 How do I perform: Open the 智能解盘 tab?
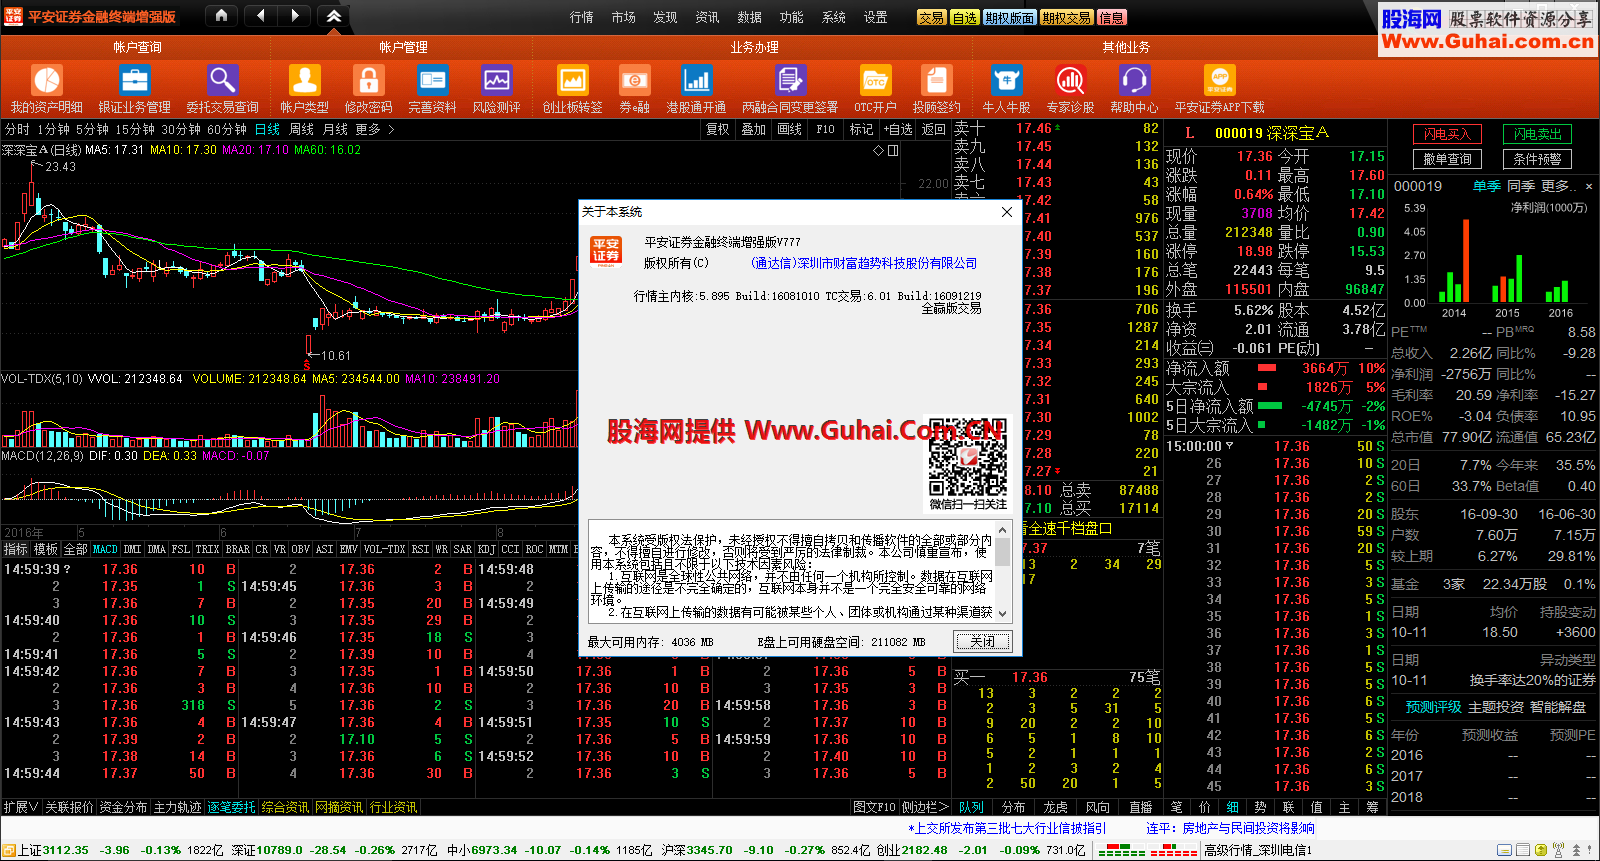click(1557, 707)
